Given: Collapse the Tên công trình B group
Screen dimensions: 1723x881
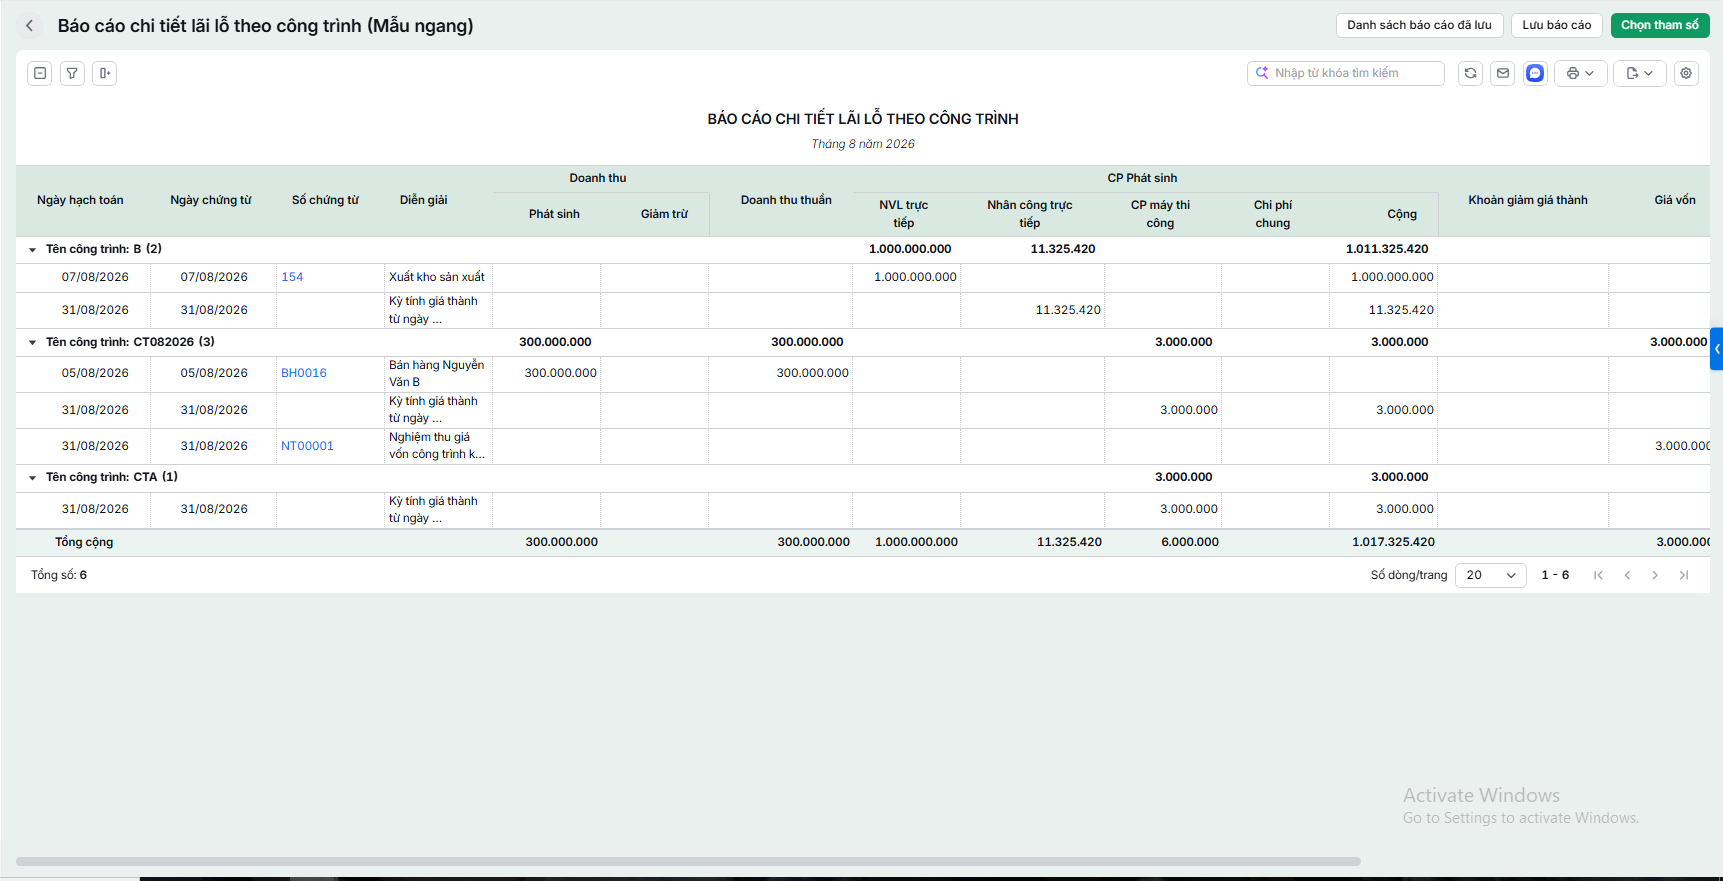Looking at the screenshot, I should pos(32,250).
